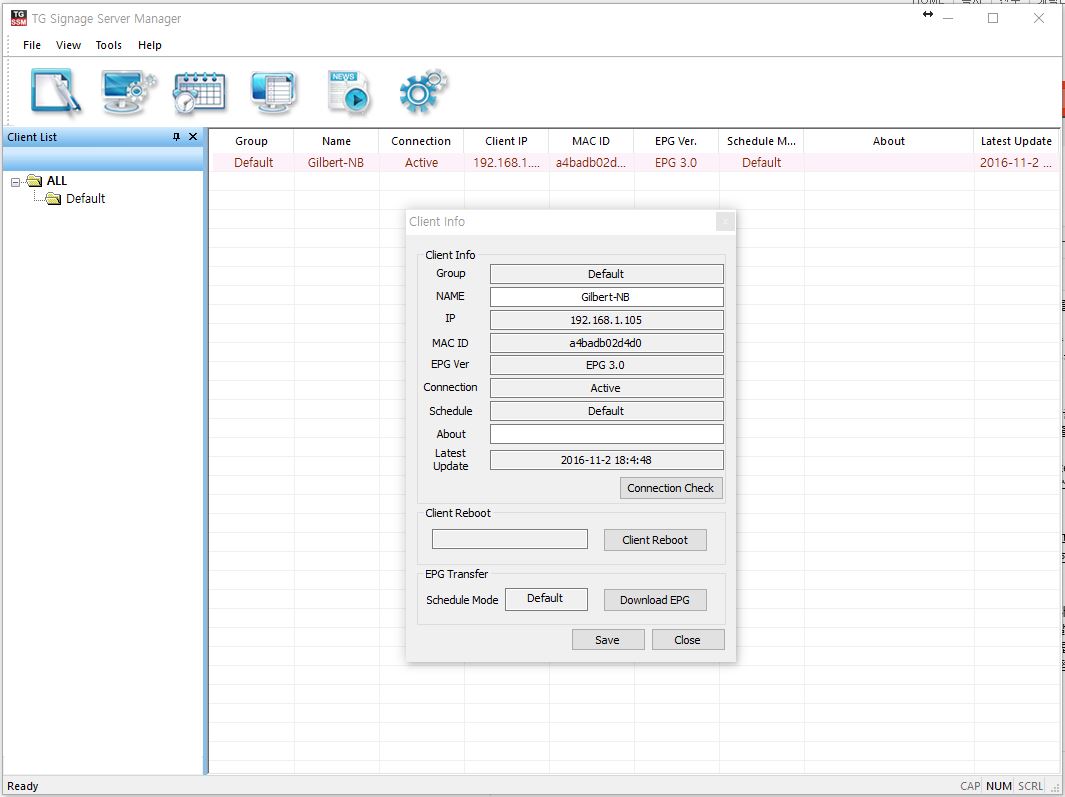Image resolution: width=1065 pixels, height=797 pixels.
Task: Open the Tools menu
Action: [x=109, y=45]
